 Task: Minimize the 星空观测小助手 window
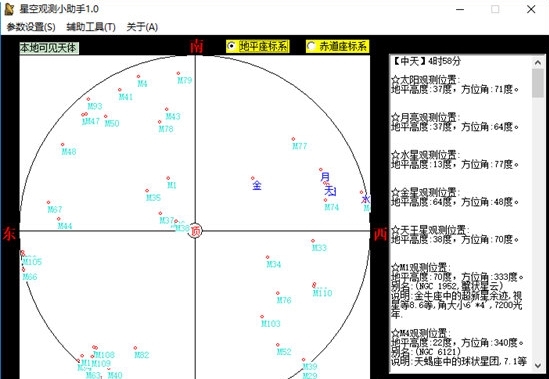pyautogui.click(x=460, y=9)
